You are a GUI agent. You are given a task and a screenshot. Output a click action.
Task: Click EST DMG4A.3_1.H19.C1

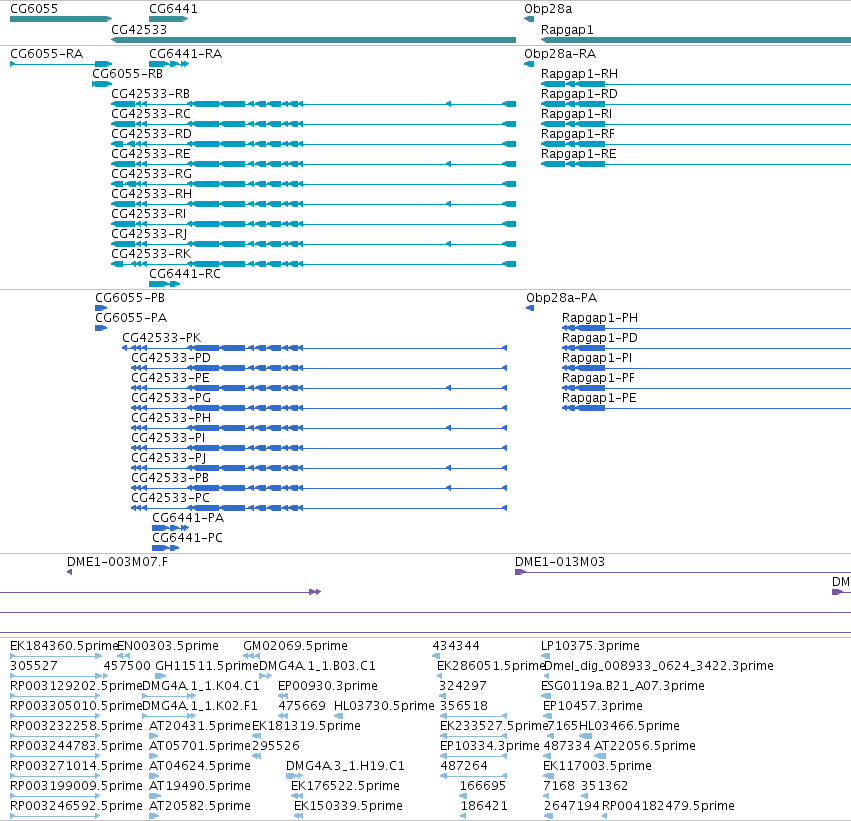coord(345,766)
